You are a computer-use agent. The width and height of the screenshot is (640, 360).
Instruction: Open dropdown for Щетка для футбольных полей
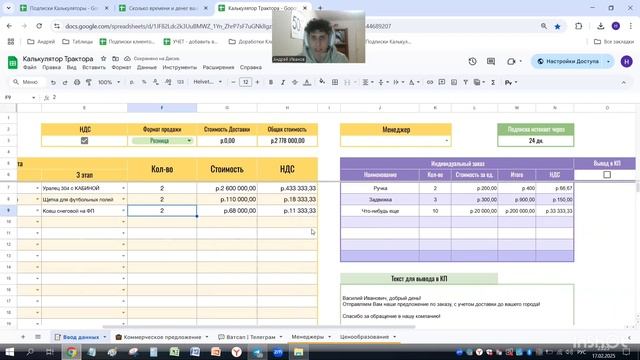[123, 200]
